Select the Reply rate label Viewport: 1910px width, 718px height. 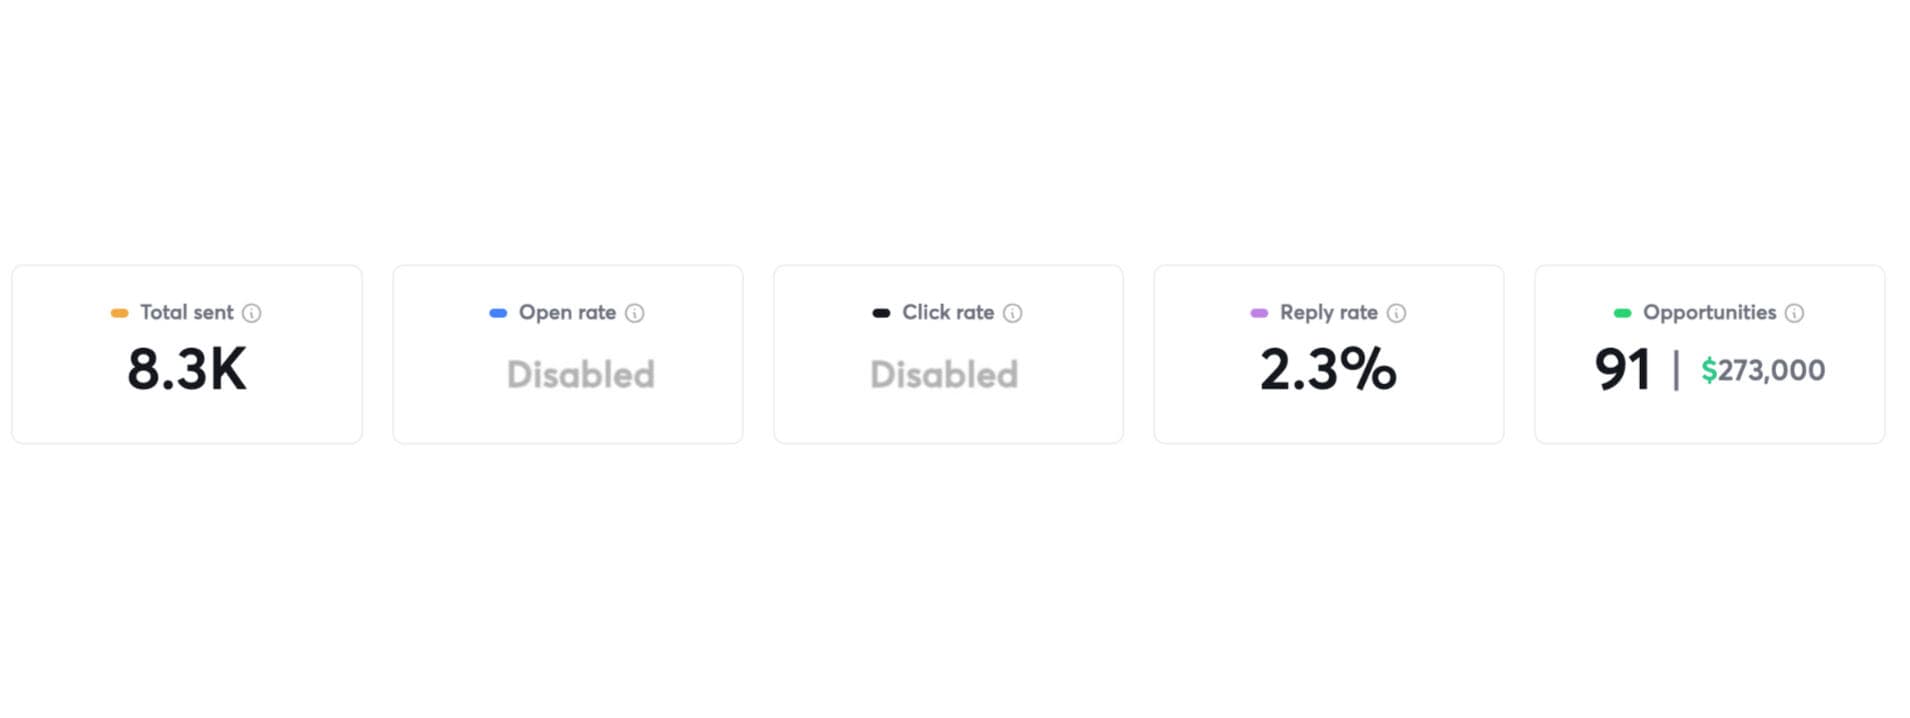click(1328, 312)
